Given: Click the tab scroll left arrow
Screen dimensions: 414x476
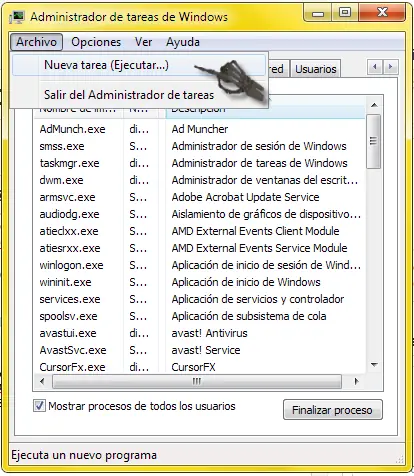Looking at the screenshot, I should point(375,67).
